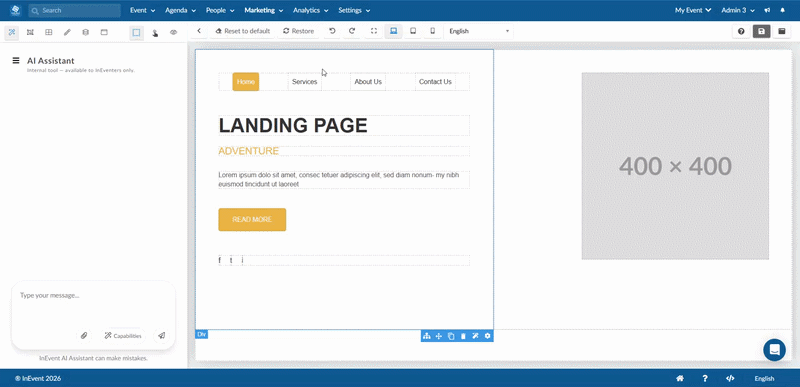Click the Div label tag
The height and width of the screenshot is (387, 800).
pos(202,334)
